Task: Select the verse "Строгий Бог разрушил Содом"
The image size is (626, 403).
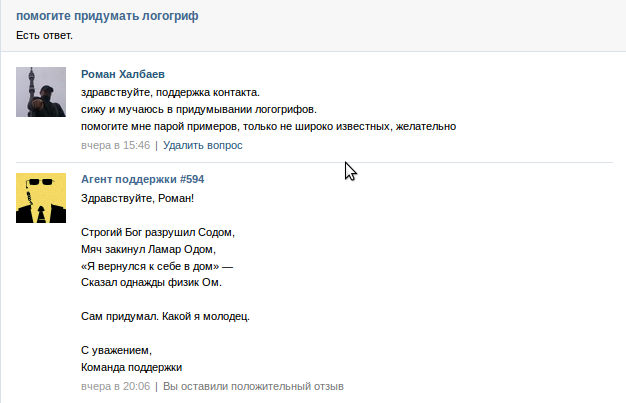Action: [158, 232]
